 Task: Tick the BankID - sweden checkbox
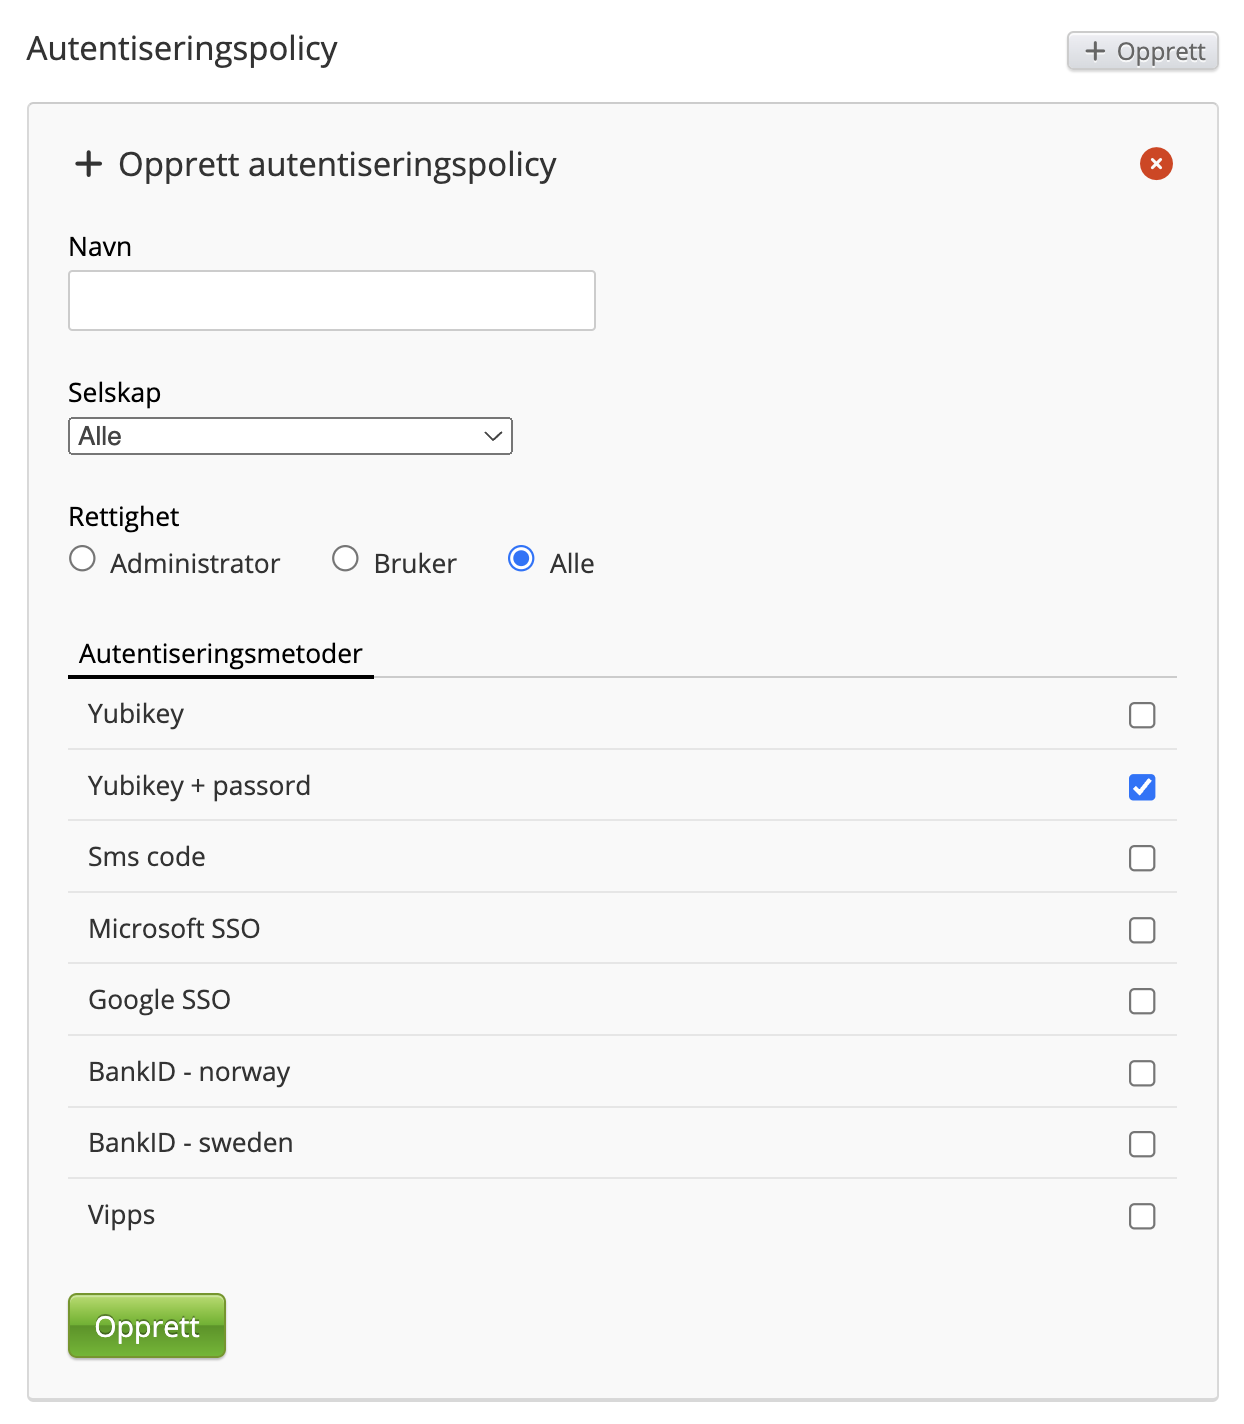(1142, 1144)
